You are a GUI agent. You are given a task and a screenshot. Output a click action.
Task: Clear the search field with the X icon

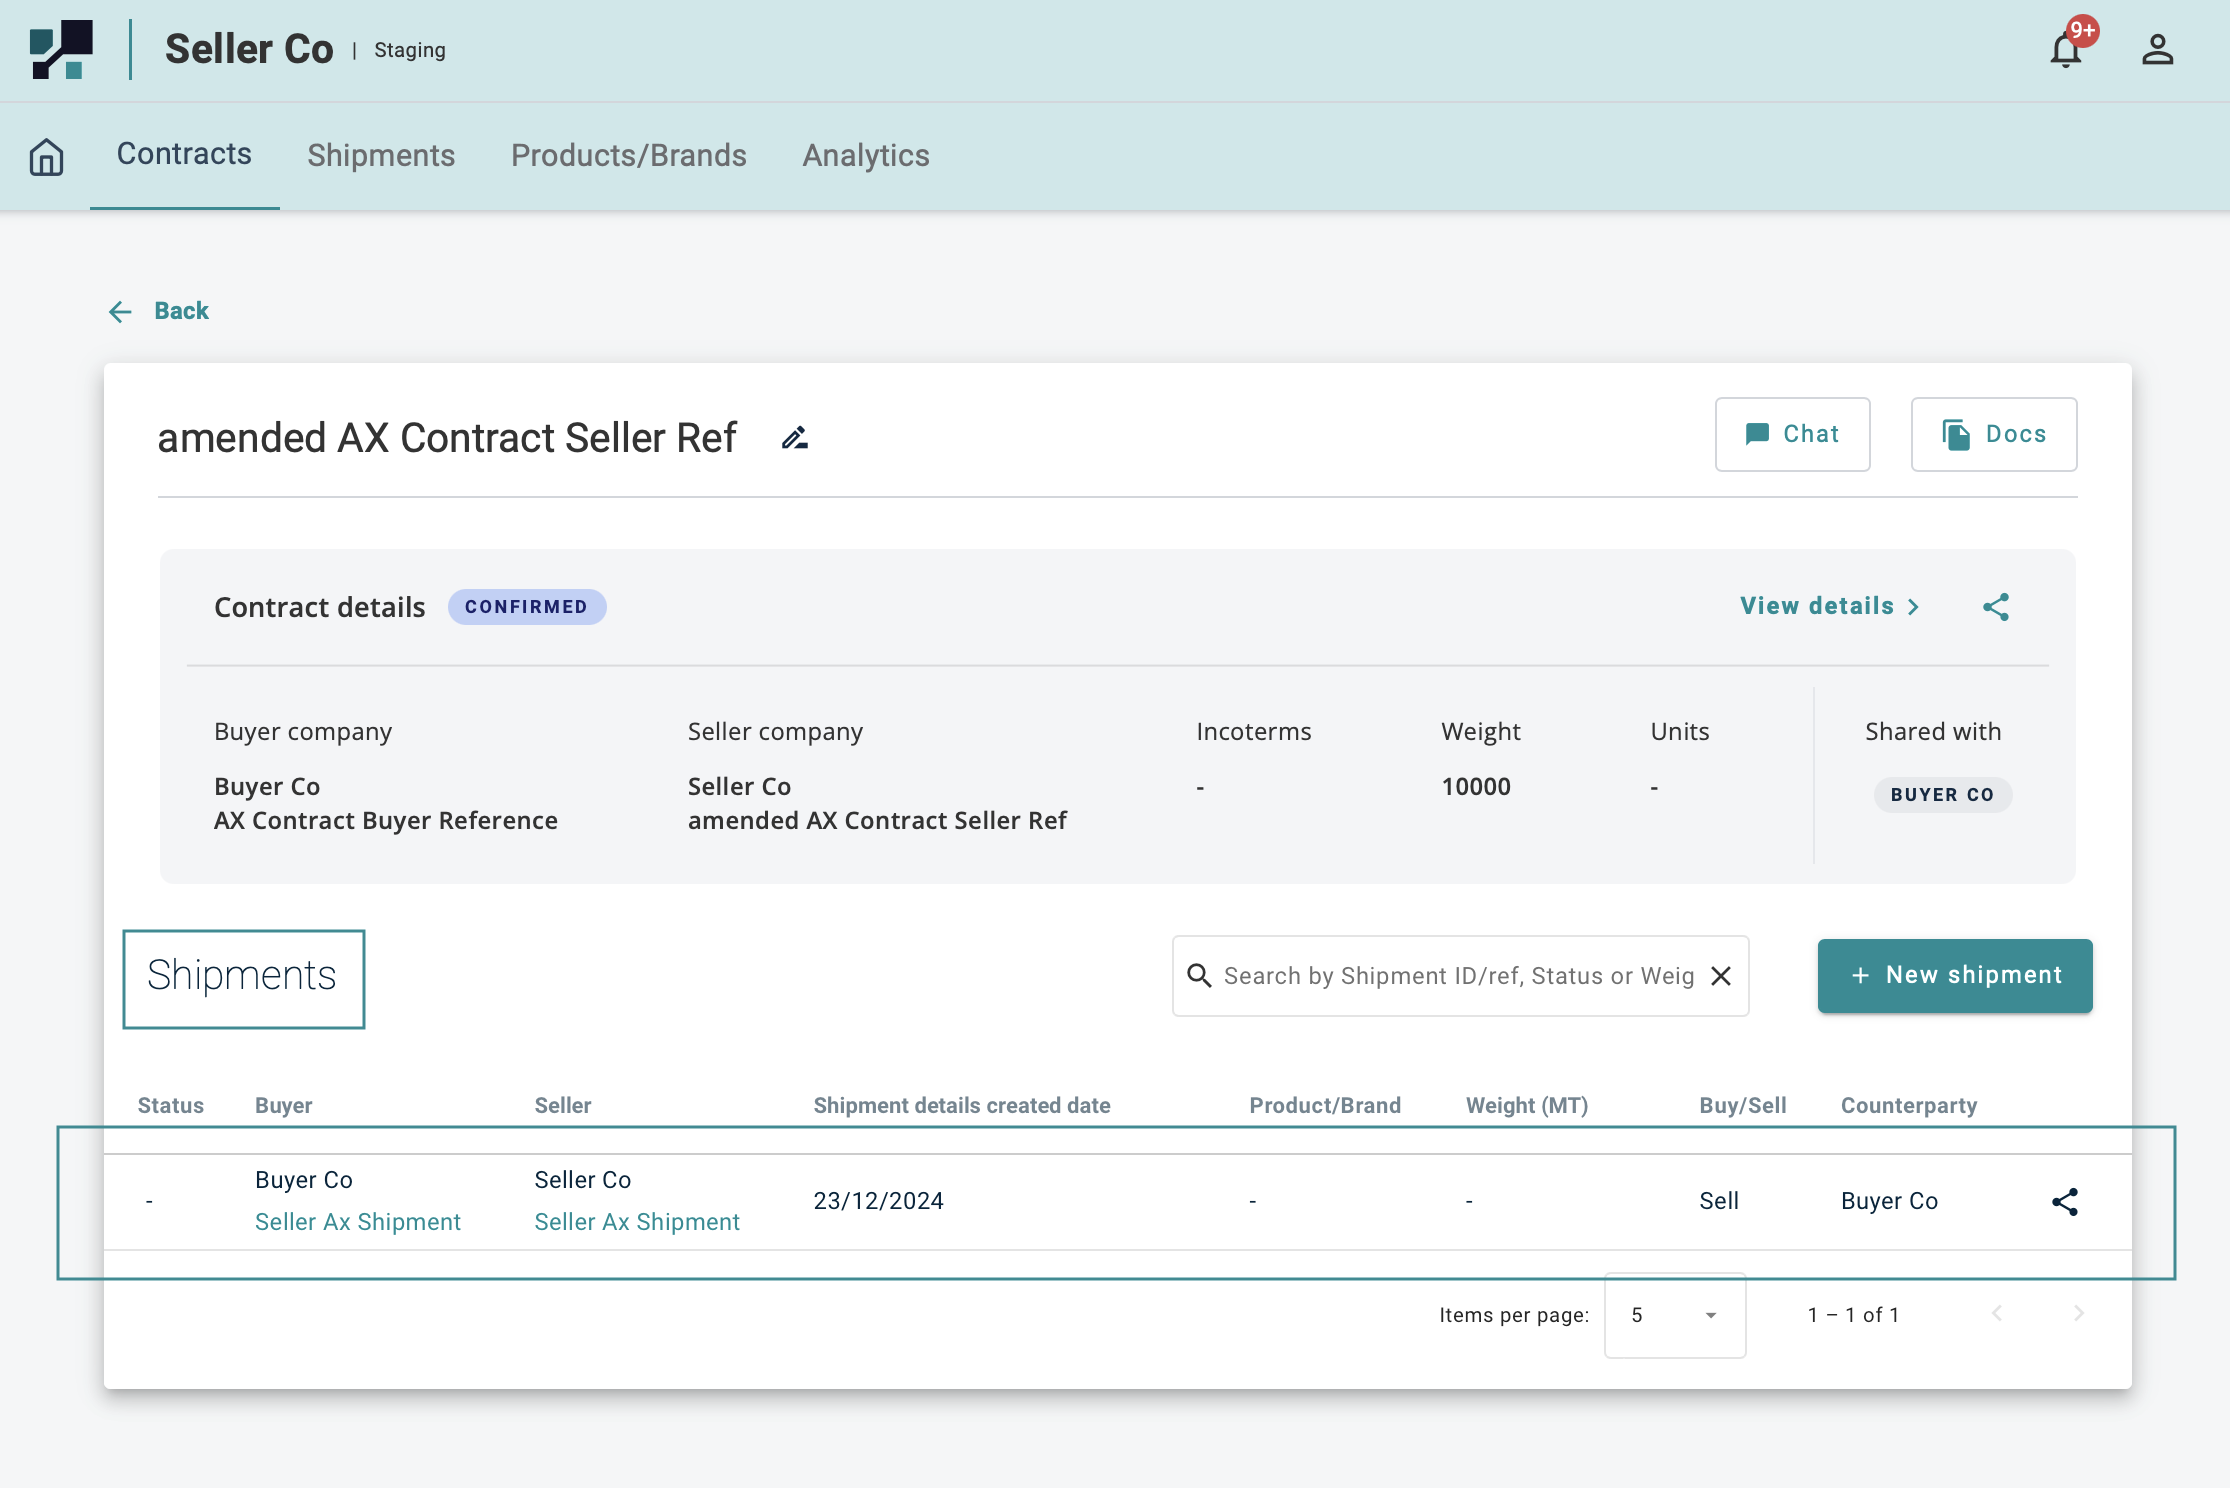coord(1721,976)
